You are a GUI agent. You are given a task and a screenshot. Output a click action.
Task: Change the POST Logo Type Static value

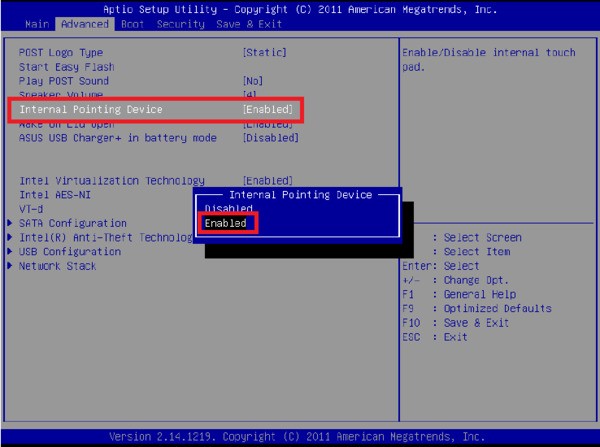[264, 52]
